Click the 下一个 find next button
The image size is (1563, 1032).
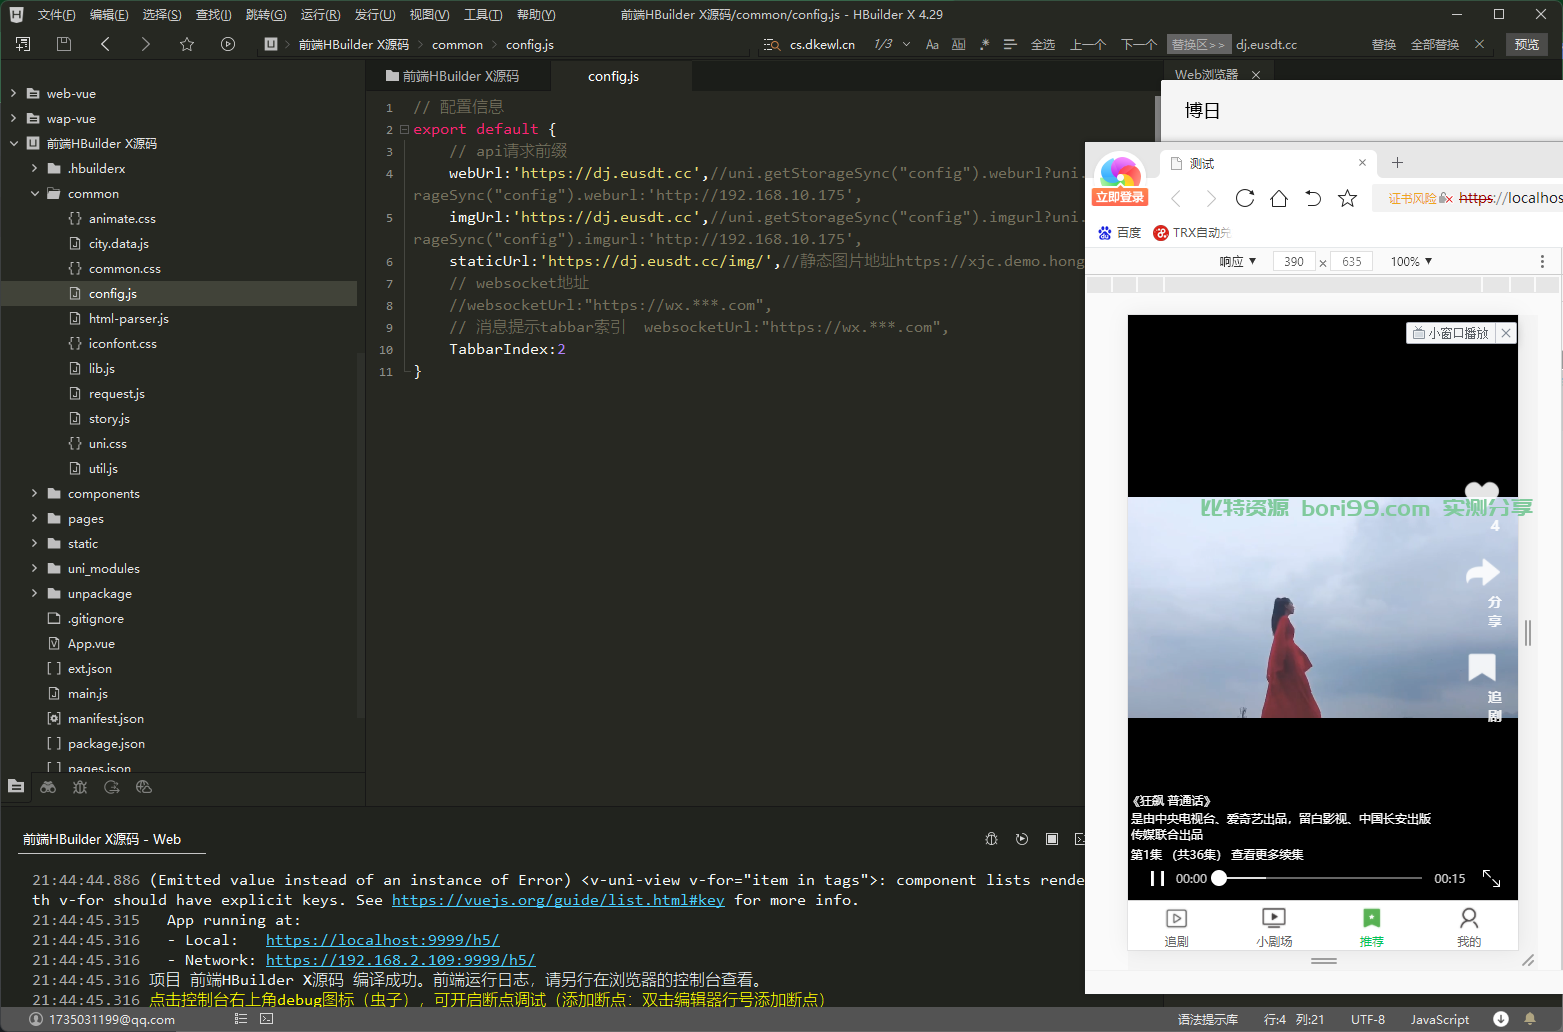click(1139, 44)
